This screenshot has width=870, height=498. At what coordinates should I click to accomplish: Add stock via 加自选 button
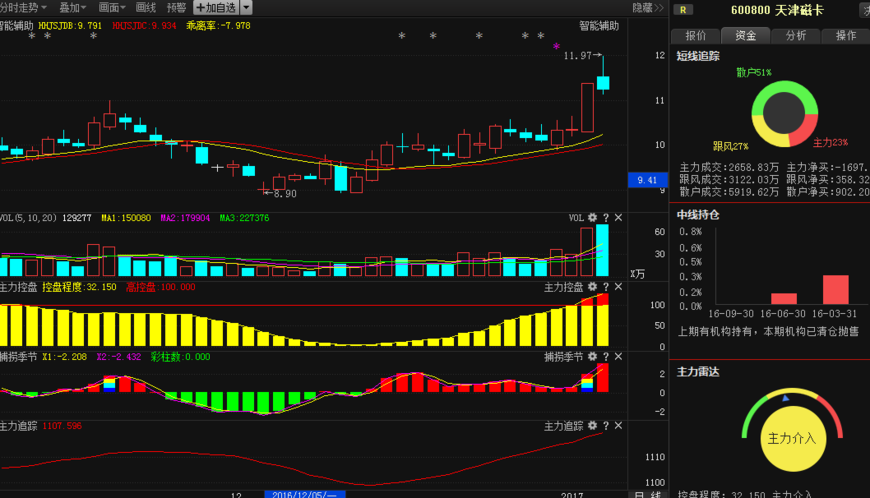216,8
